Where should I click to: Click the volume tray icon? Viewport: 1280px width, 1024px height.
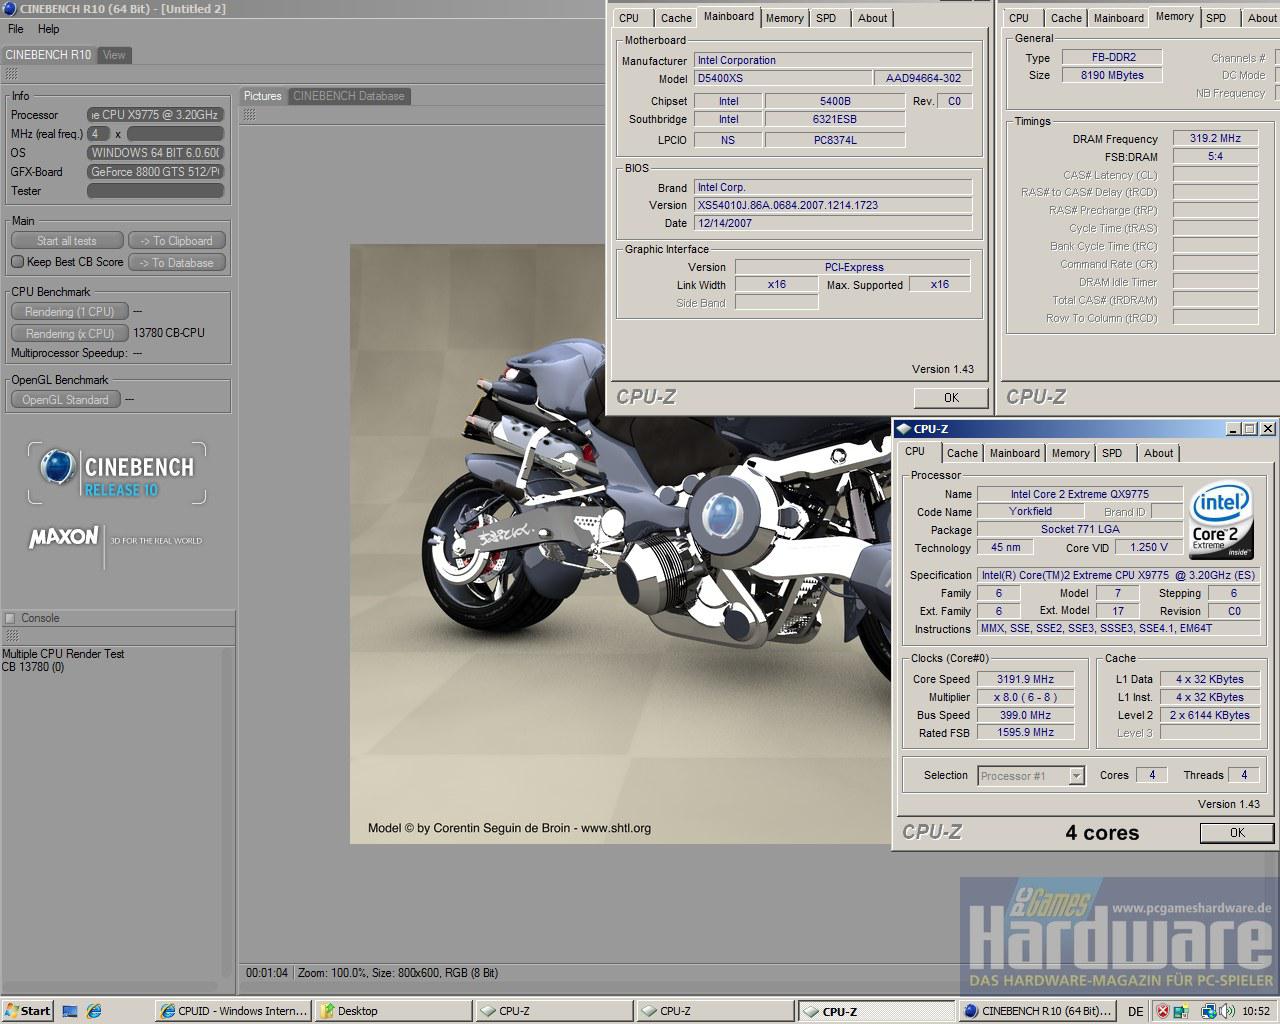pos(1228,1011)
